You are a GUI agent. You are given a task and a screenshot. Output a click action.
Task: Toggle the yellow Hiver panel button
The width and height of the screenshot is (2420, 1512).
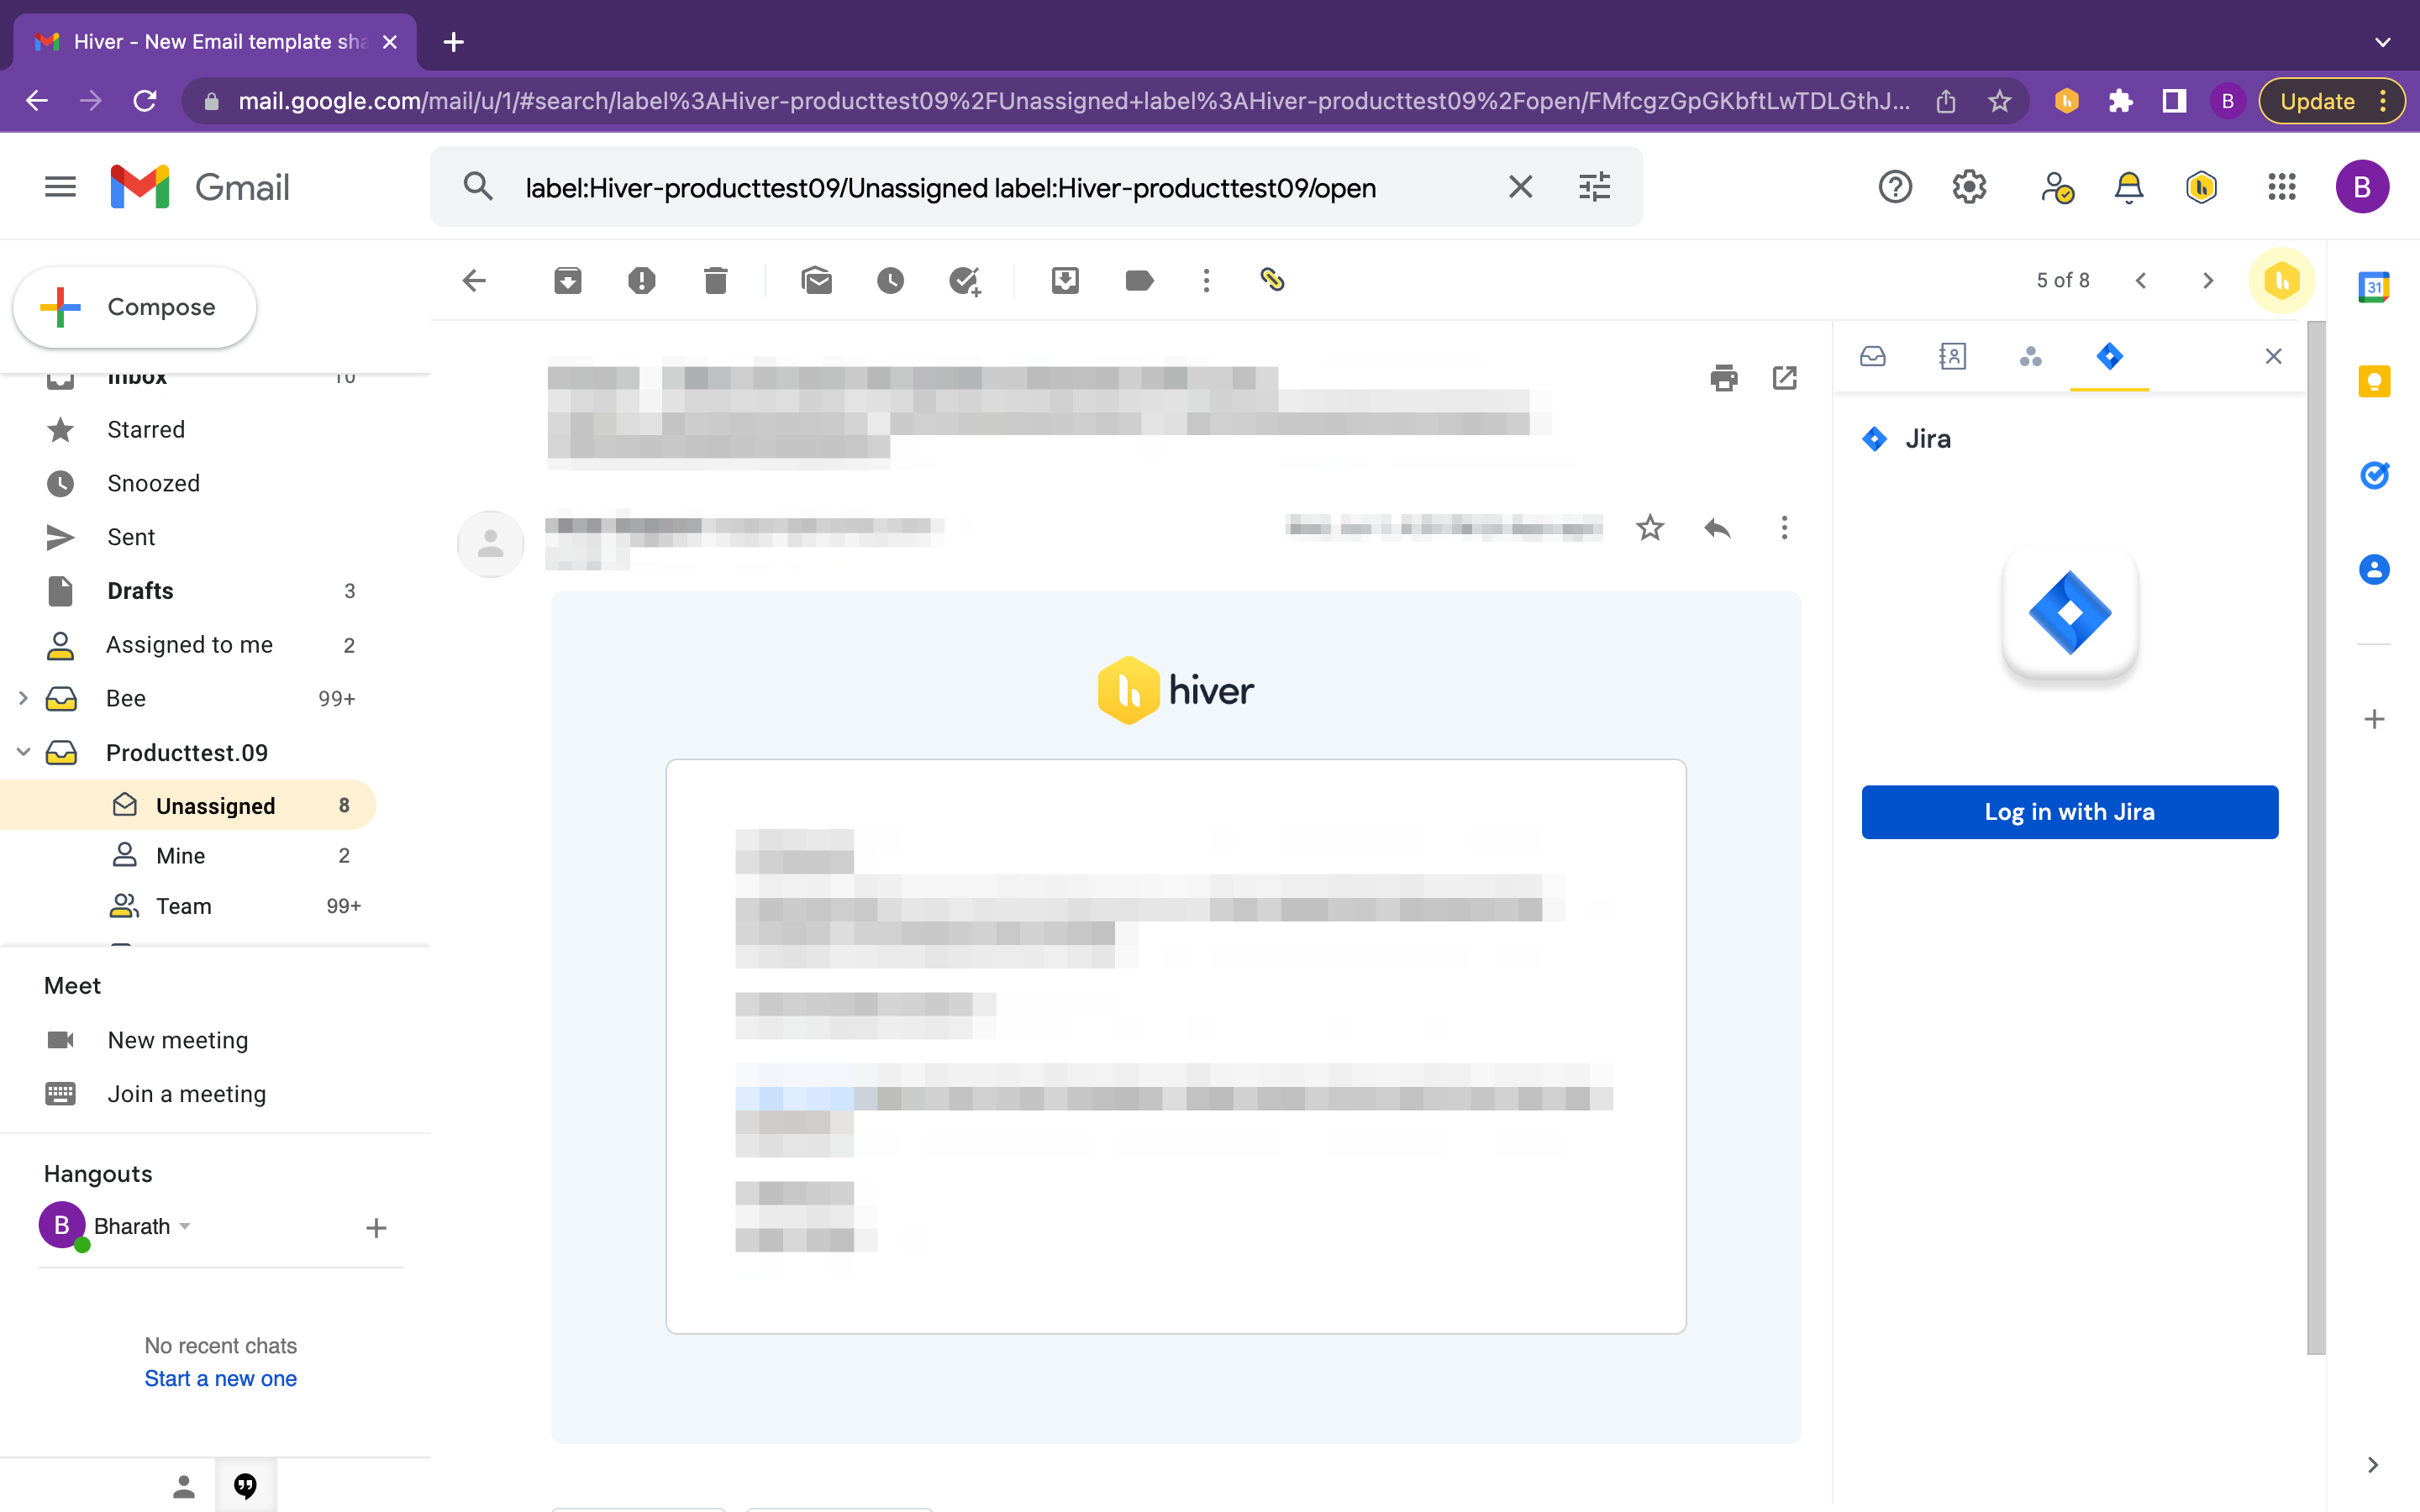pos(2282,281)
